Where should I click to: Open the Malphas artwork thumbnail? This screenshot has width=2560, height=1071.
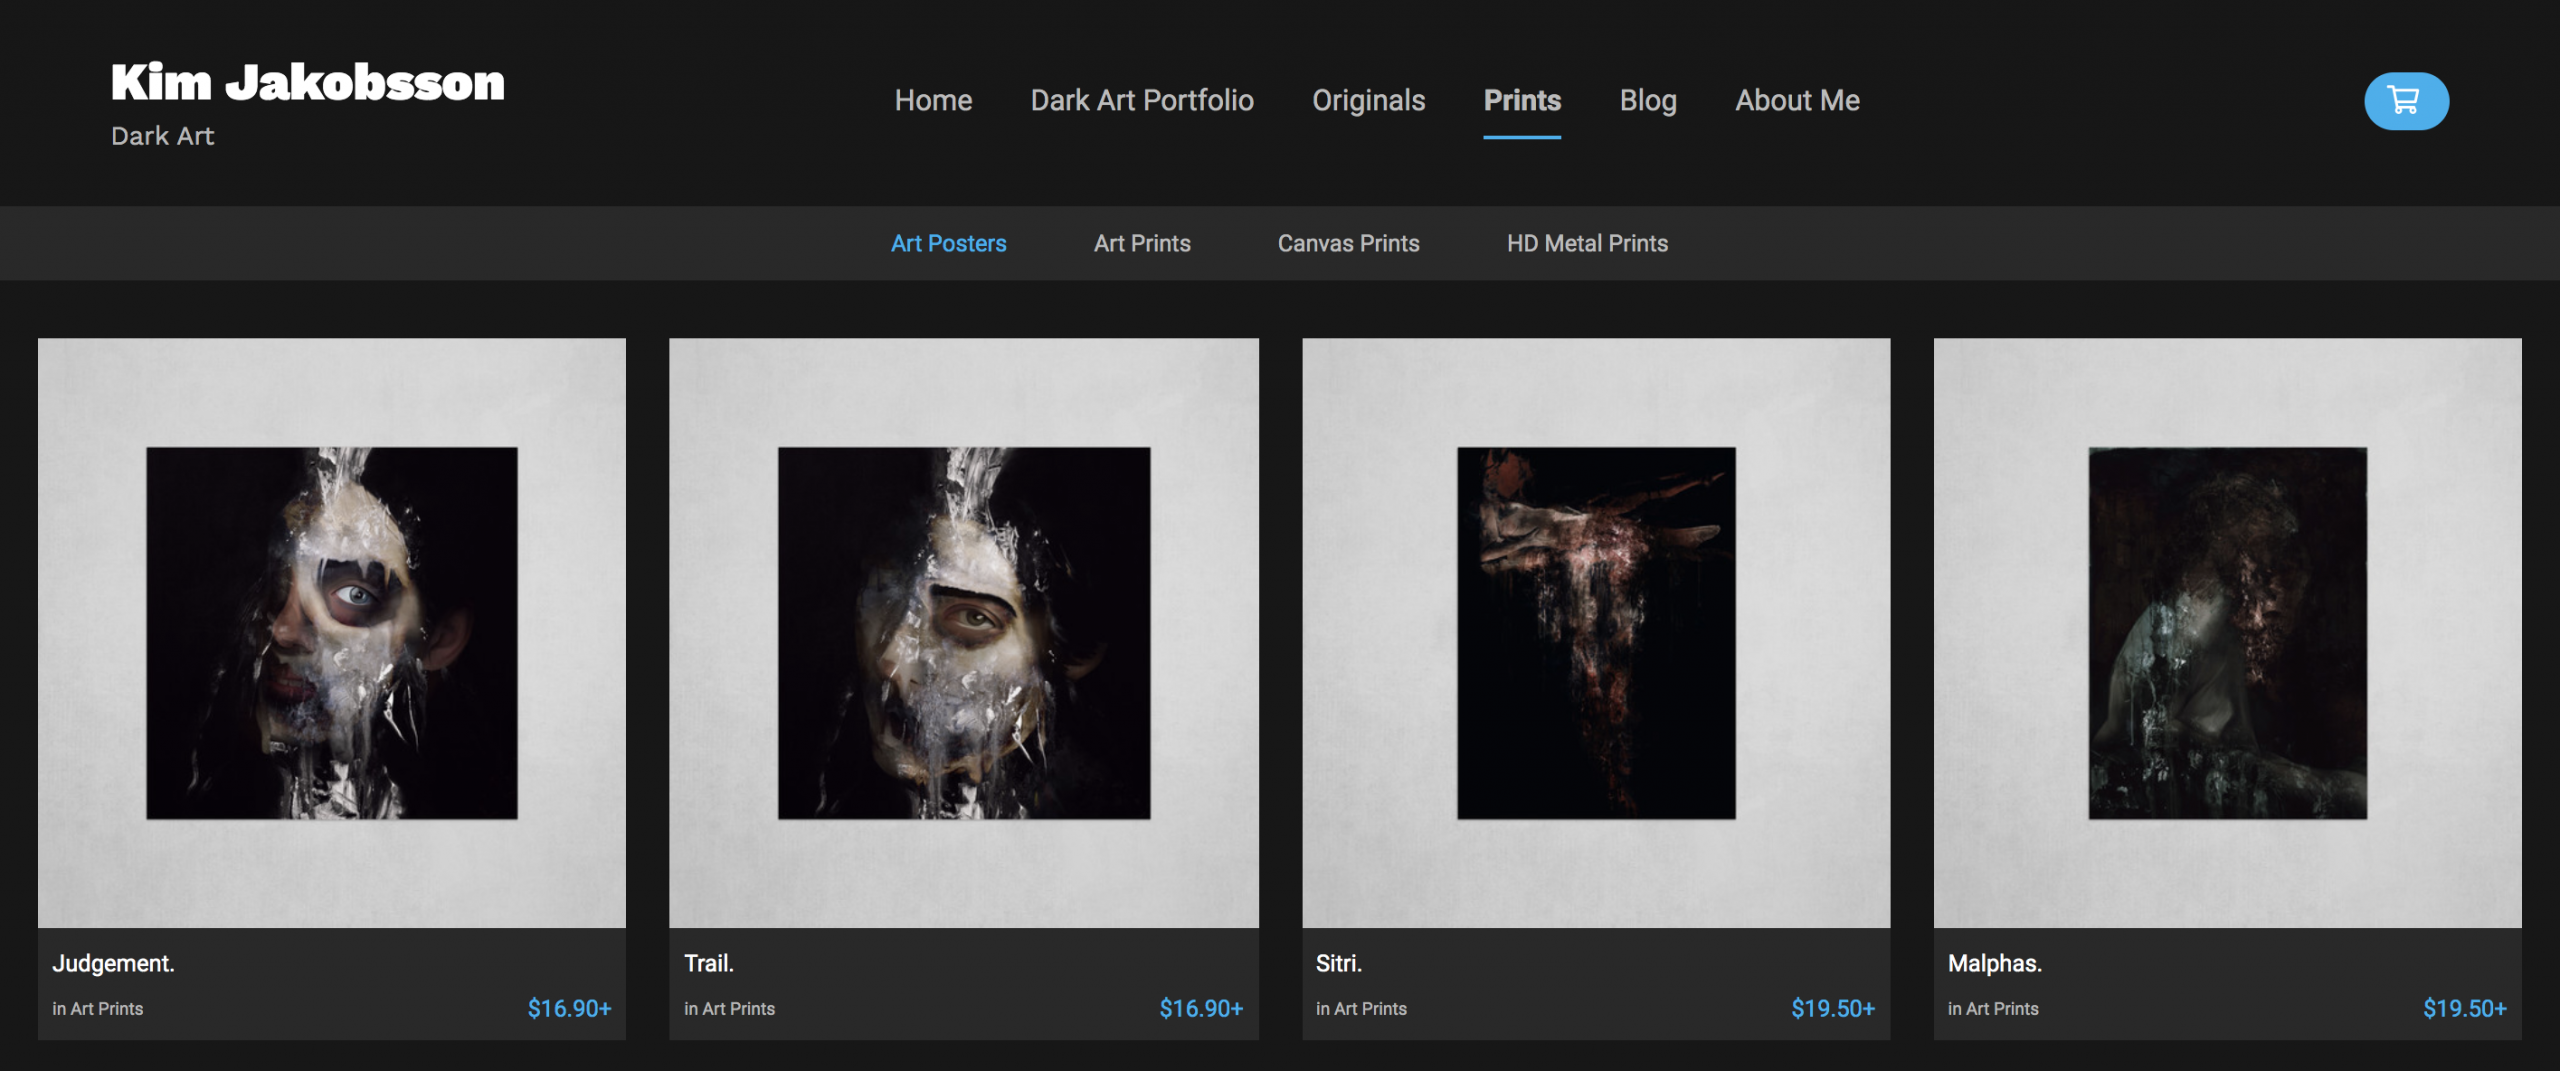point(2227,632)
